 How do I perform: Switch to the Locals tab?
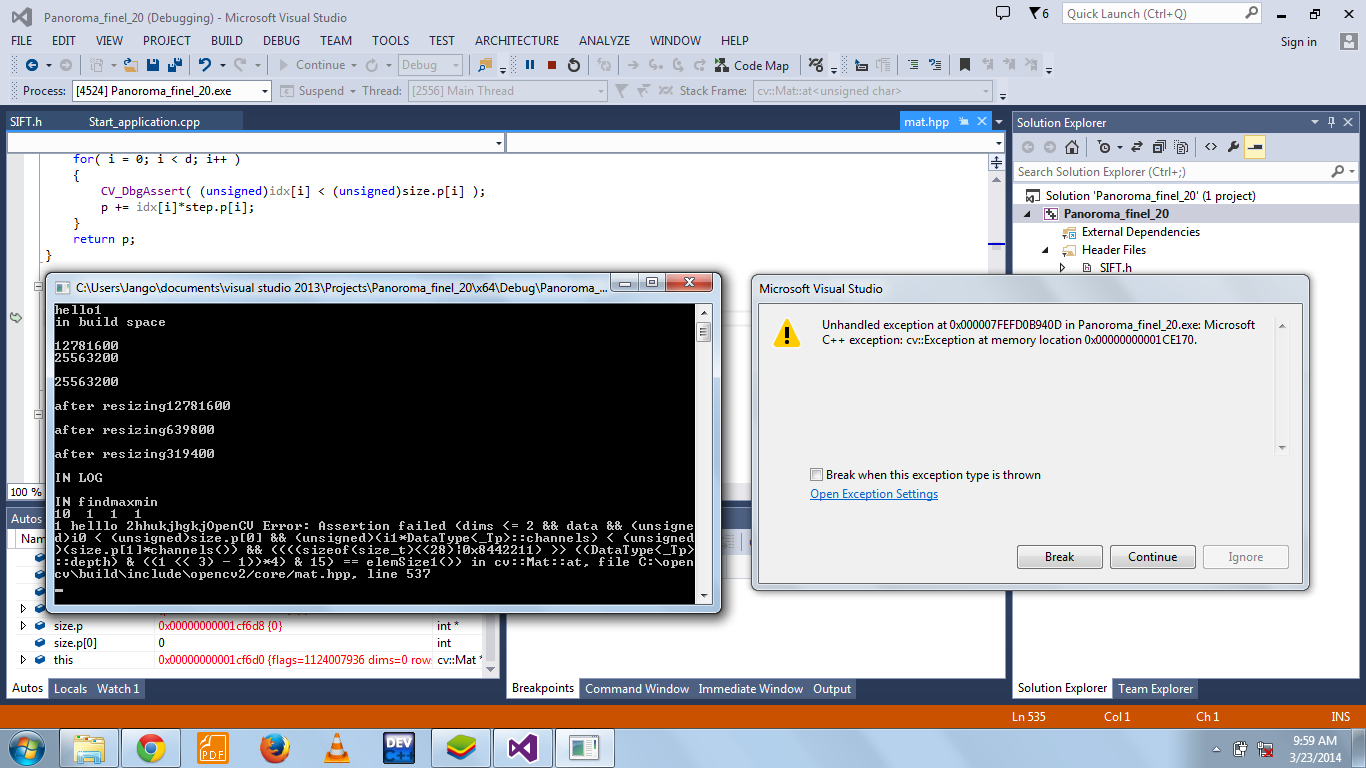point(71,688)
